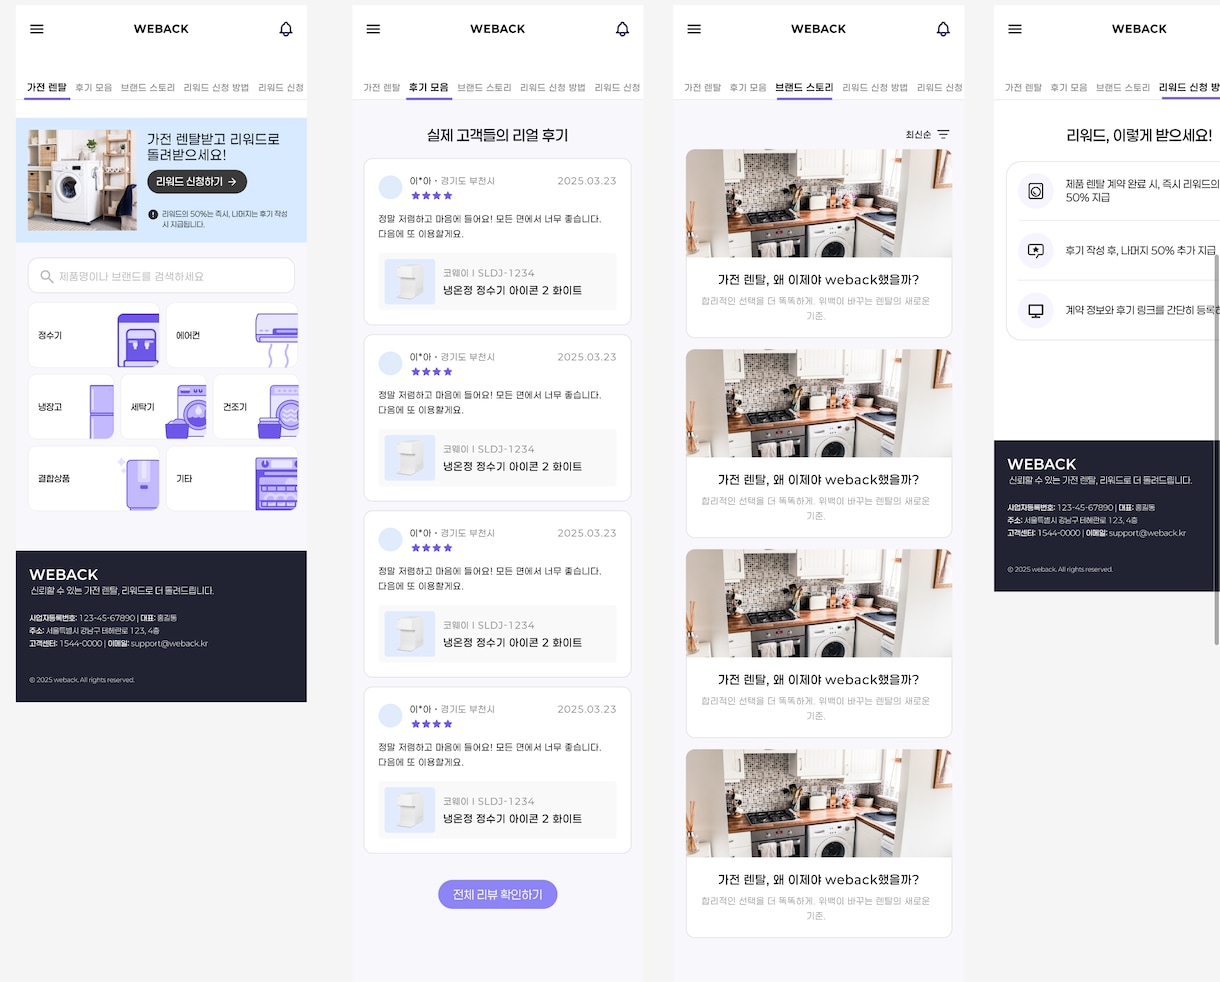Select the 정수기 category tile
Image resolution: width=1220 pixels, height=982 pixels.
[x=93, y=335]
